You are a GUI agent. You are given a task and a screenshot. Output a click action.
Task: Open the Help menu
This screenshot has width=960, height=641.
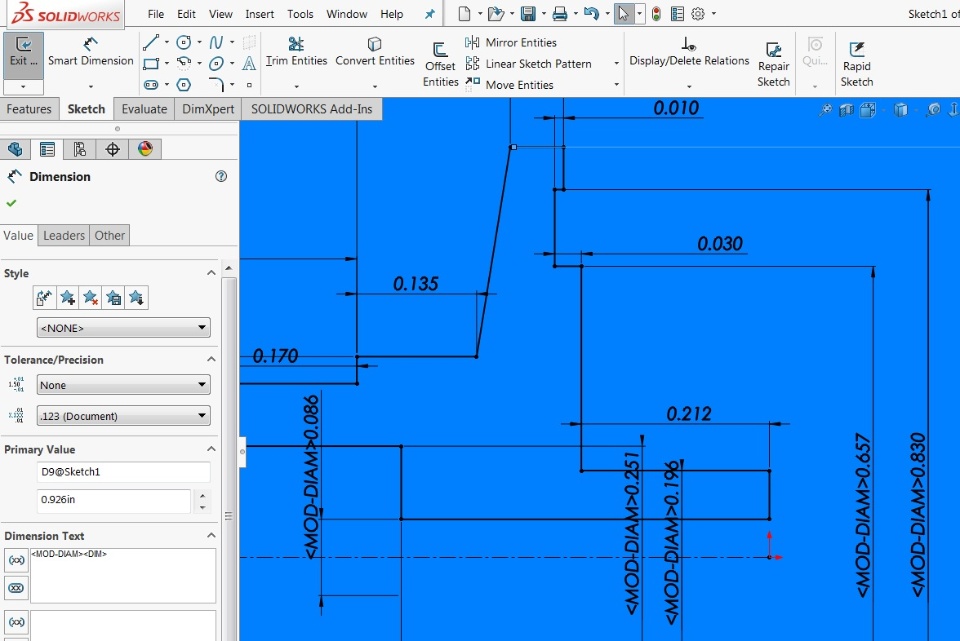pos(392,13)
